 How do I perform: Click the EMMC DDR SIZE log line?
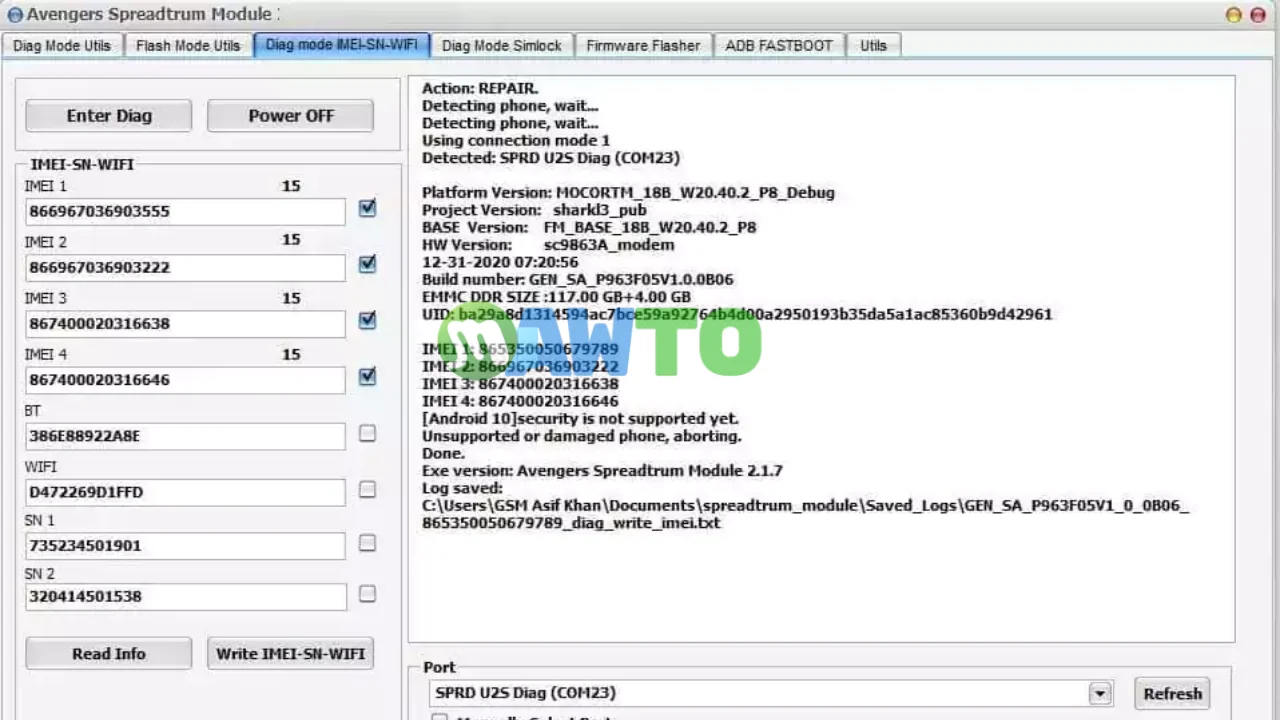click(556, 297)
